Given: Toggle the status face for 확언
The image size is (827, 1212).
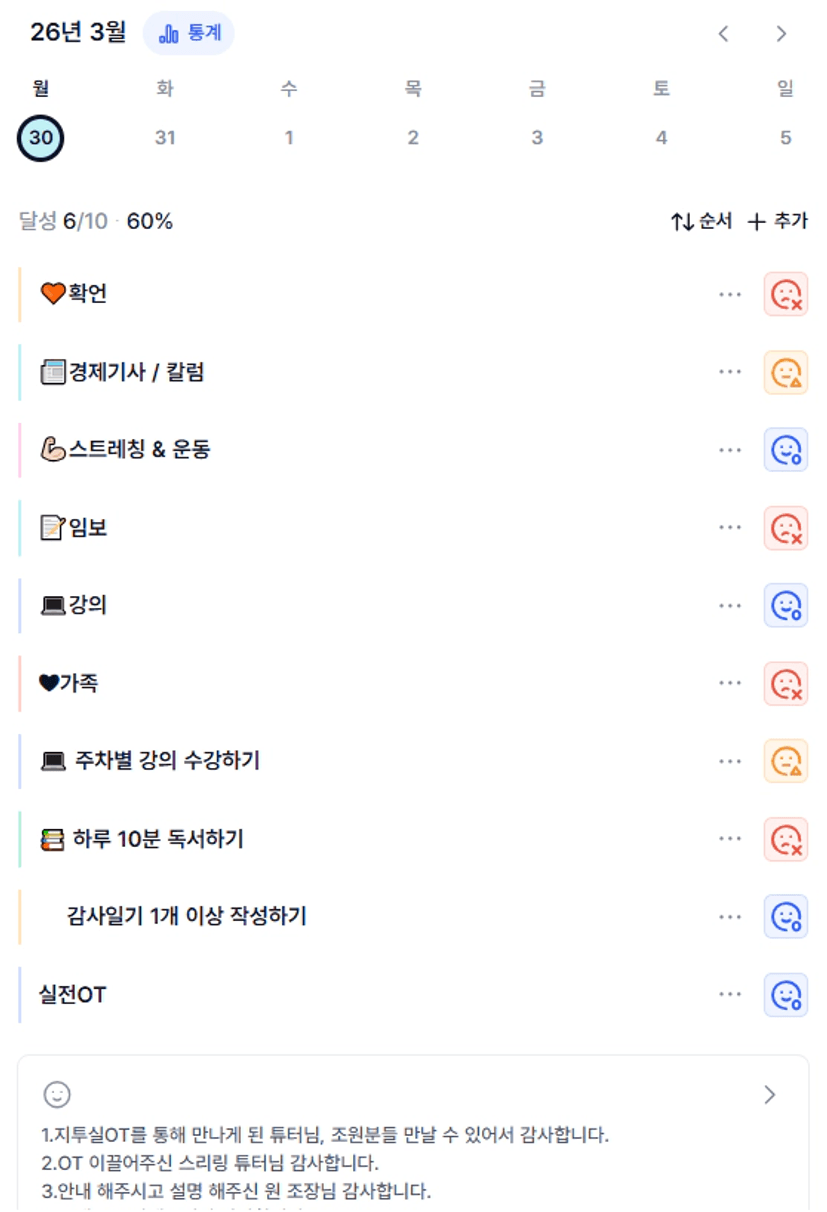Looking at the screenshot, I should 786,294.
